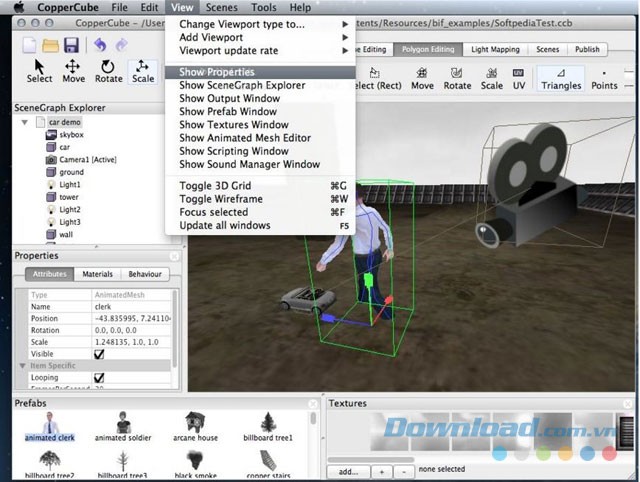640x482 pixels.
Task: Collapse the car demo tree node
Action: click(x=24, y=122)
